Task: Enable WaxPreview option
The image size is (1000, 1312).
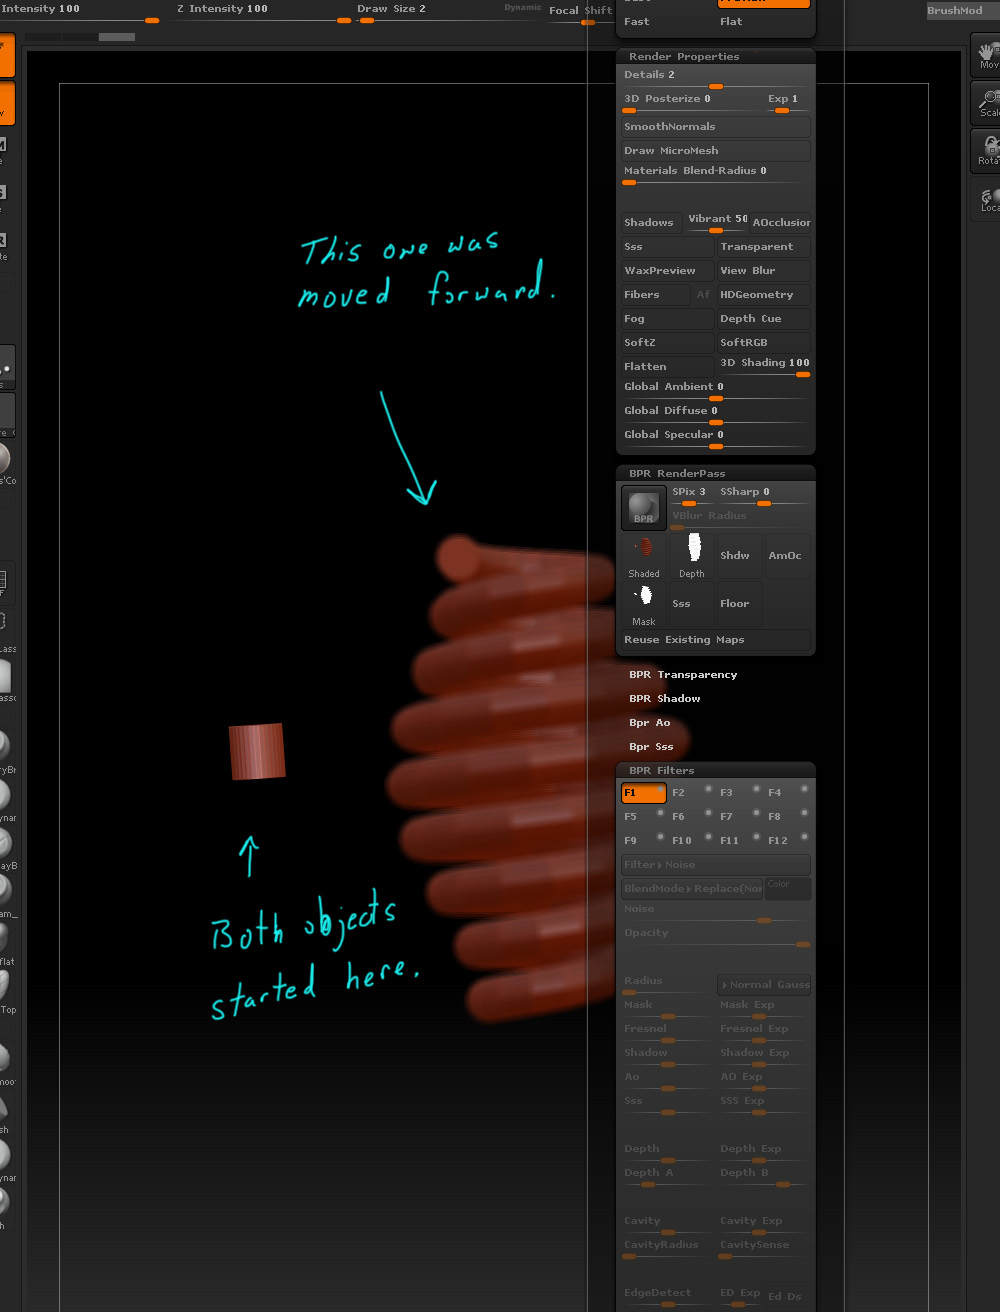Action: (x=668, y=271)
